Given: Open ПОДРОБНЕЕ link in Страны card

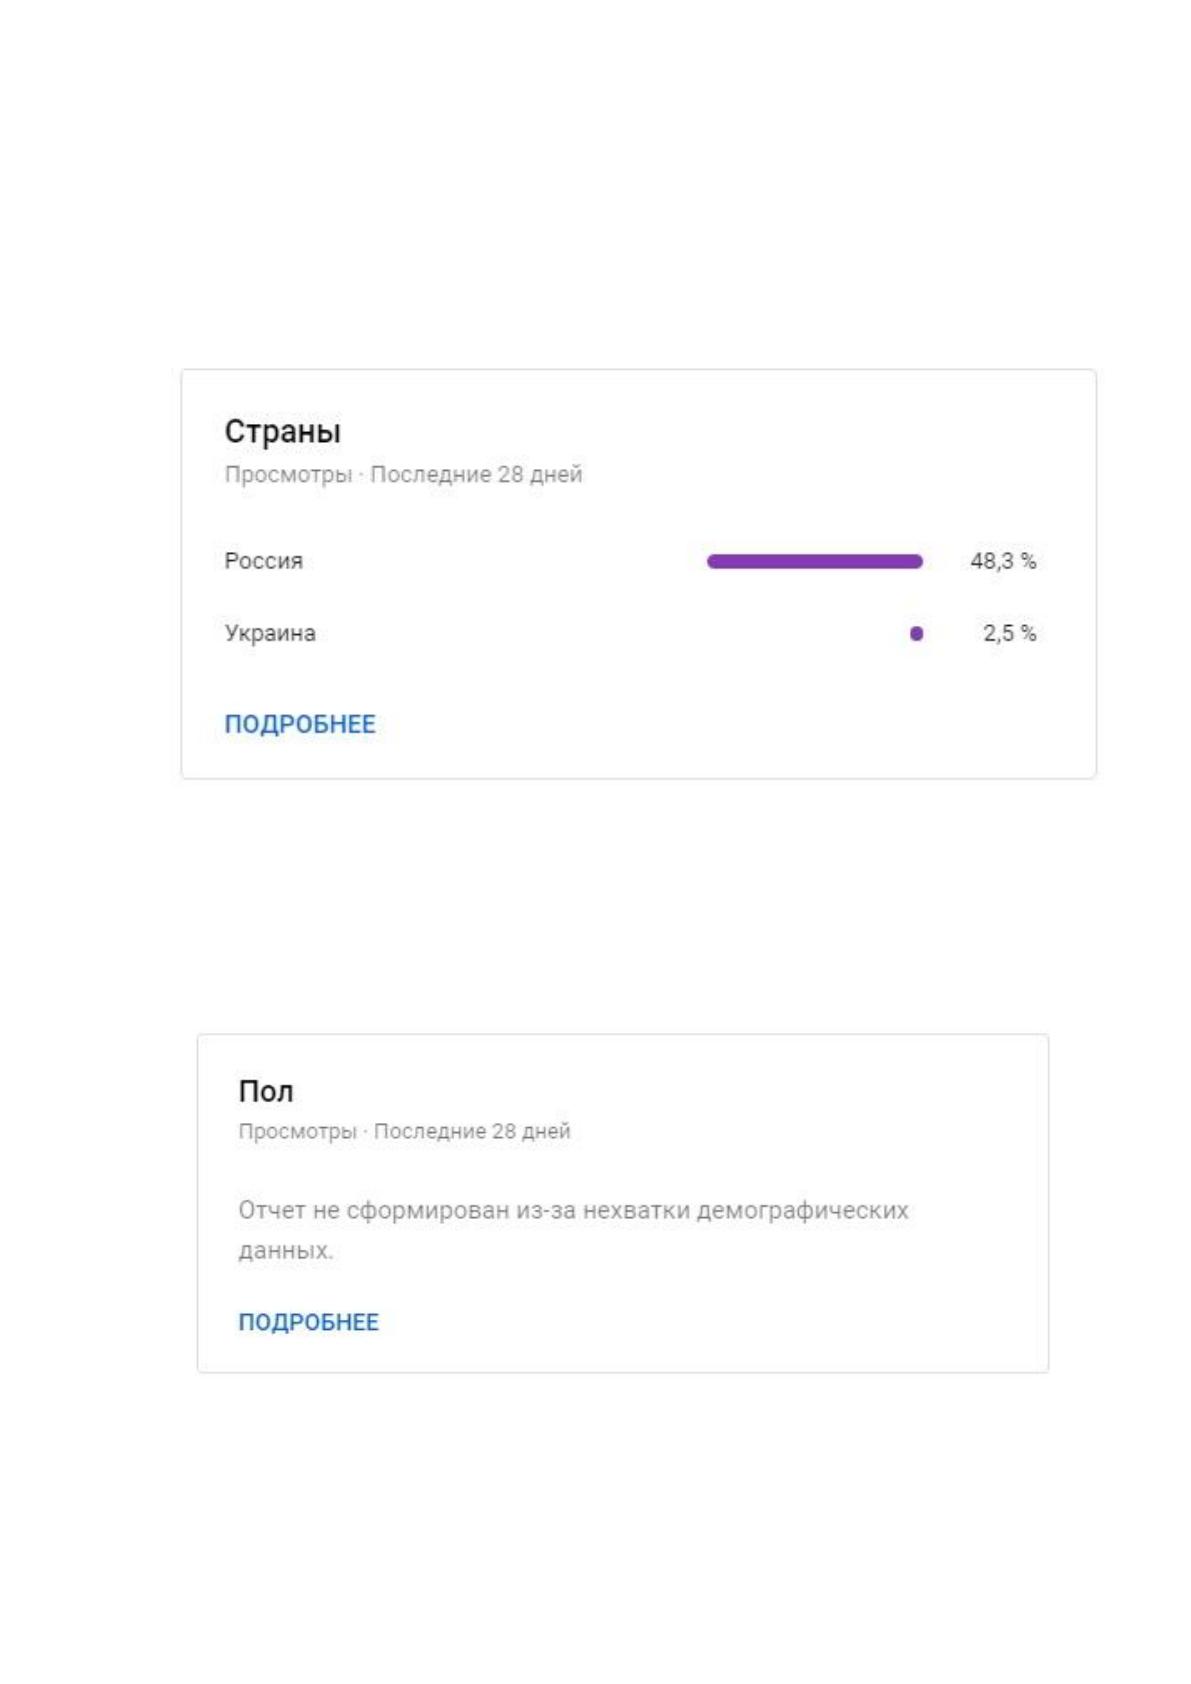Looking at the screenshot, I should point(300,724).
